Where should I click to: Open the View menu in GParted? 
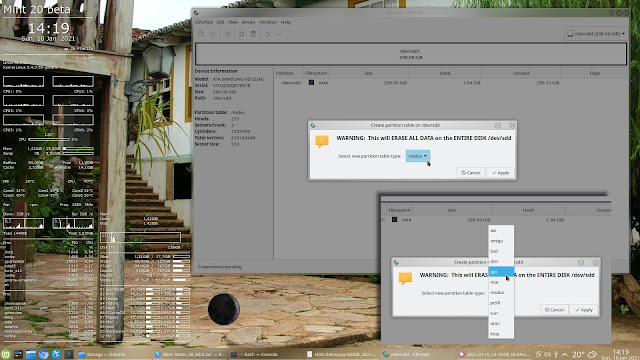(233, 22)
